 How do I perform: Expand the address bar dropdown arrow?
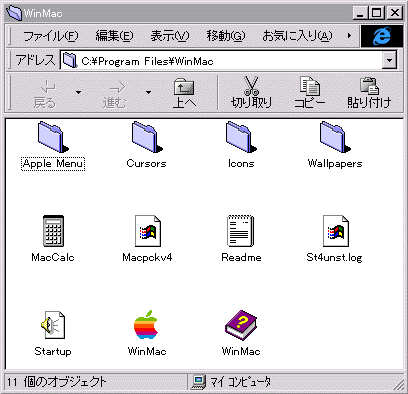click(x=389, y=61)
